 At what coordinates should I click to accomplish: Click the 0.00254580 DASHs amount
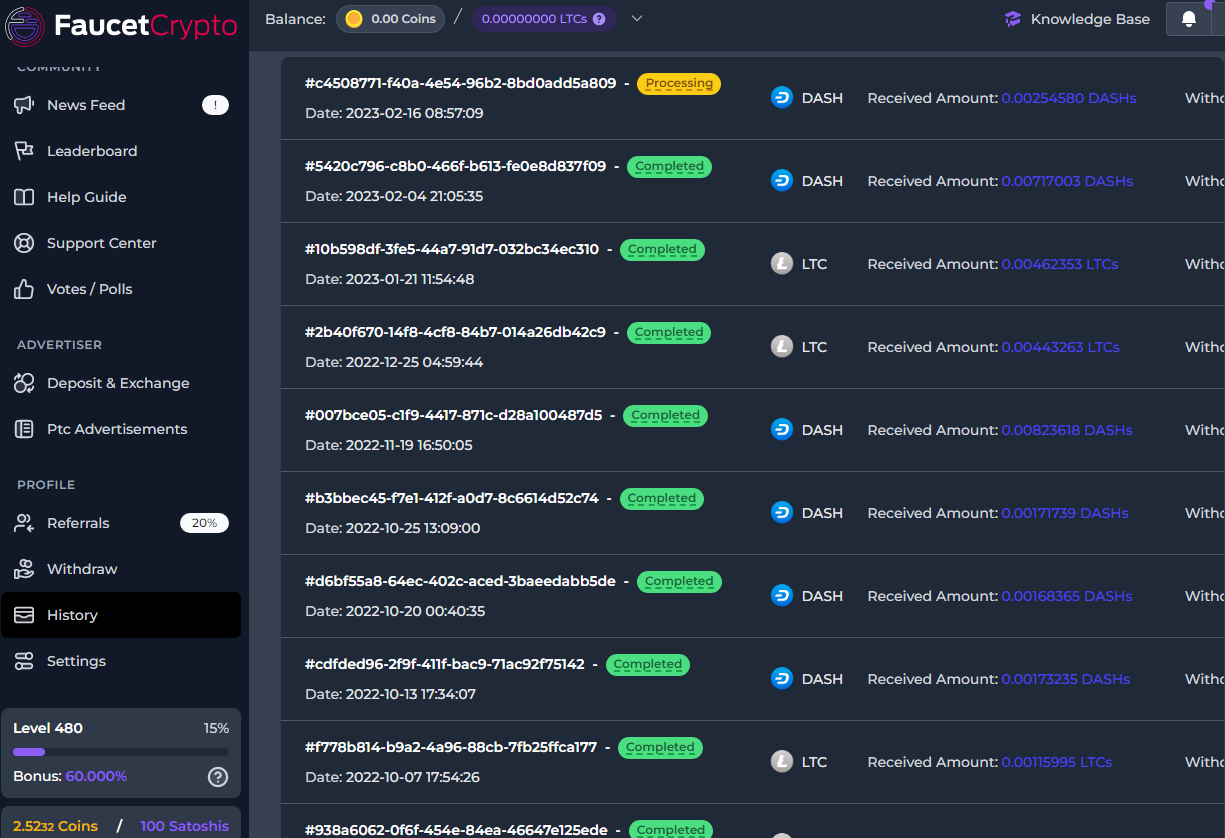coord(1069,98)
